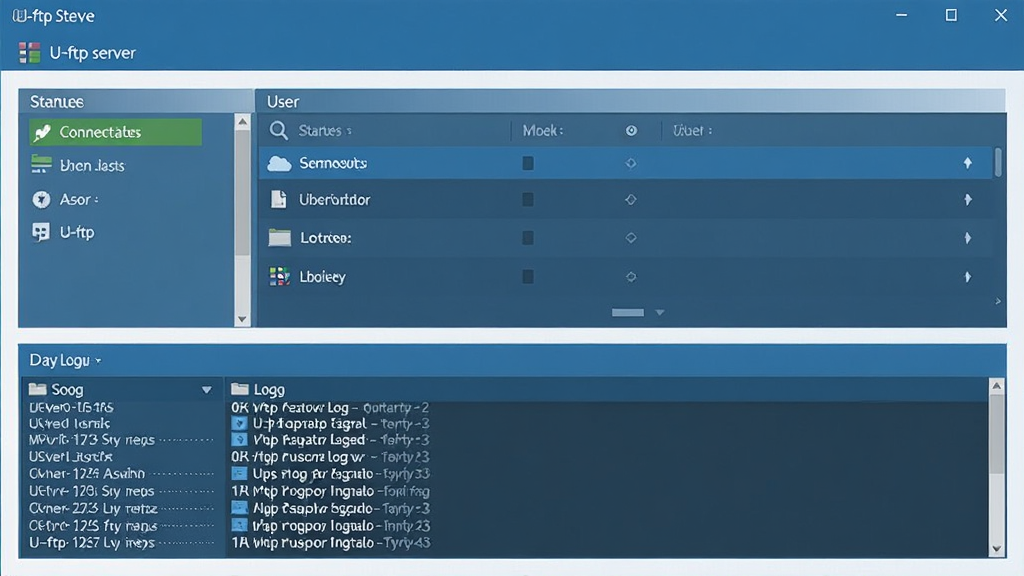Click the sidebar scrollbar down arrow
This screenshot has height=576, width=1024.
click(242, 319)
